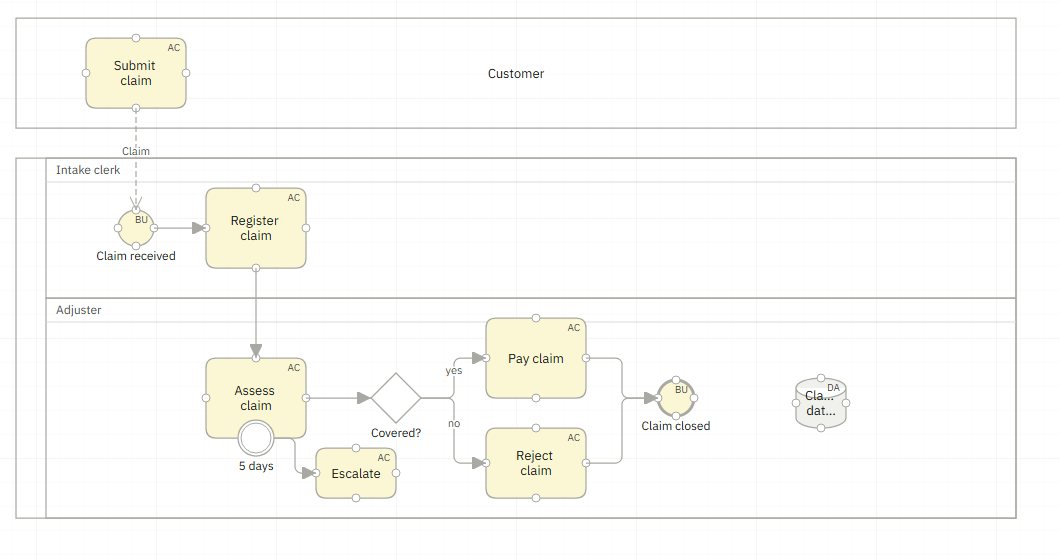Click the AC marker on Assess claim
This screenshot has height=560, width=1060.
click(x=293, y=368)
